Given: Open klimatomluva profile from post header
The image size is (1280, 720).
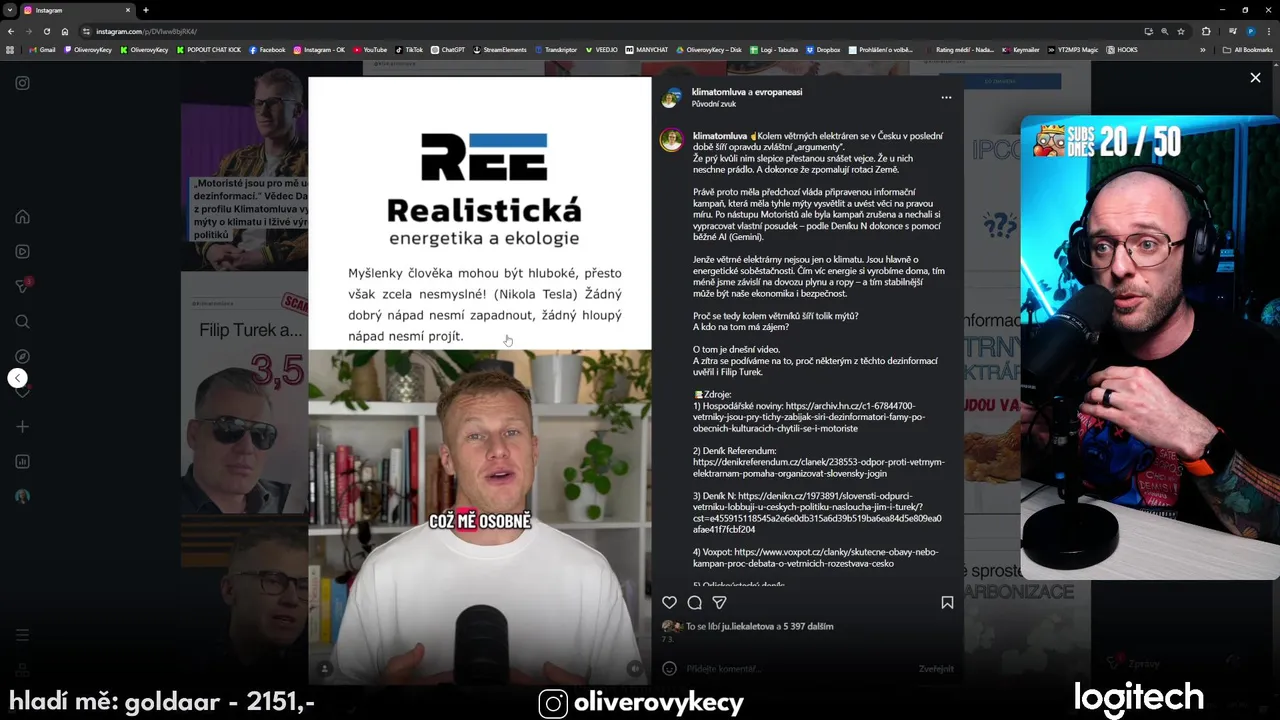Looking at the screenshot, I should 718,92.
